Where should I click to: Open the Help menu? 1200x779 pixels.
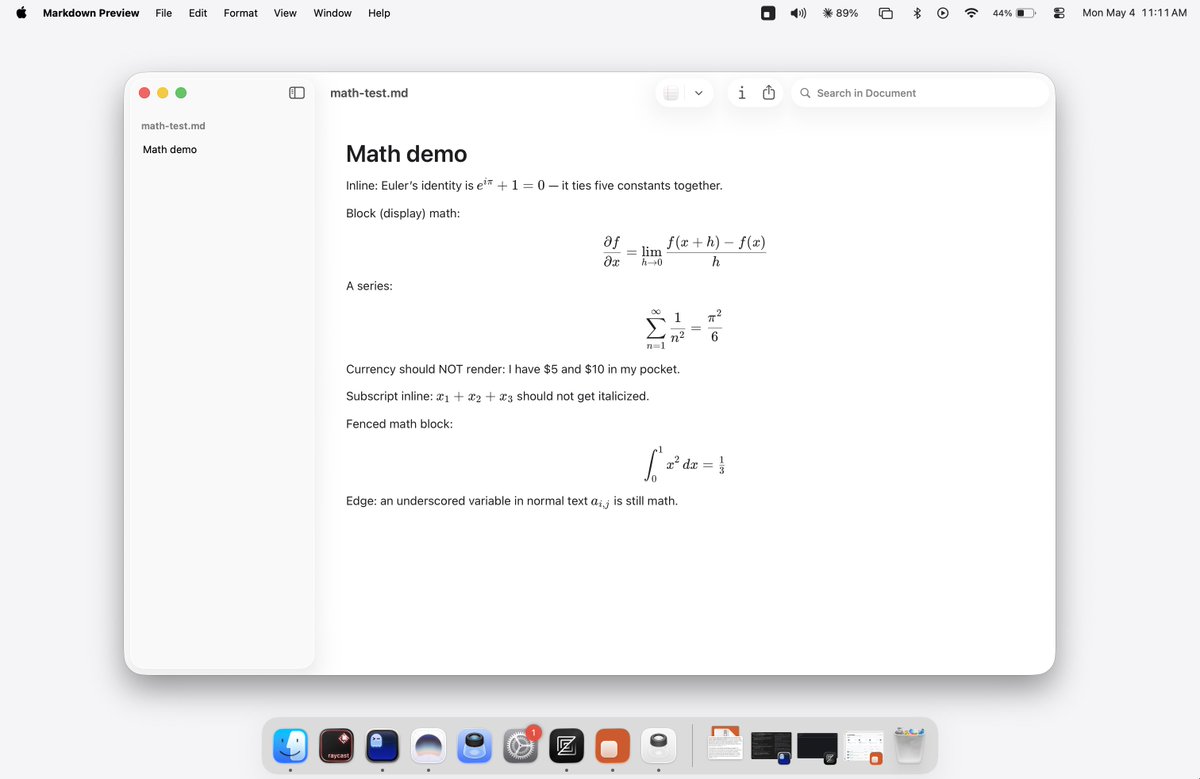click(379, 13)
